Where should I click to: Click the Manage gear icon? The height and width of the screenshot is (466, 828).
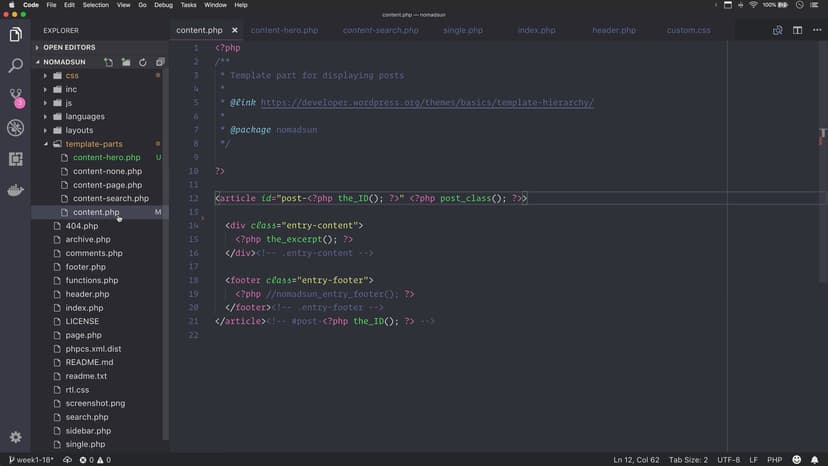(x=15, y=438)
